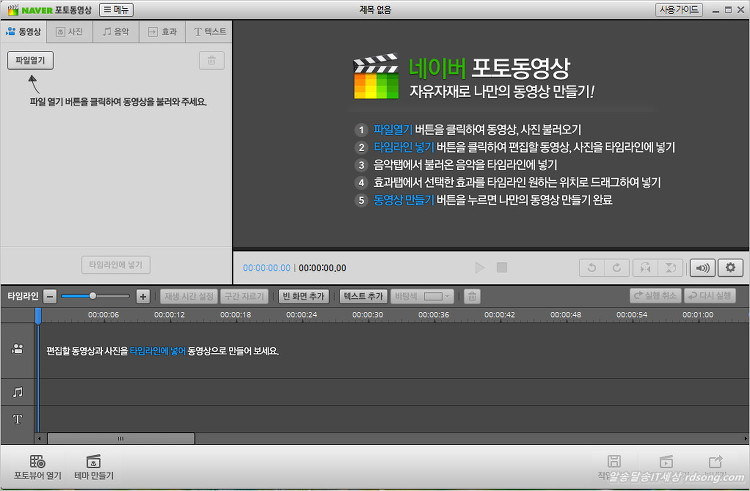Image resolution: width=750 pixels, height=491 pixels.
Task: Zoom out the timeline with the minus button
Action: point(50,296)
